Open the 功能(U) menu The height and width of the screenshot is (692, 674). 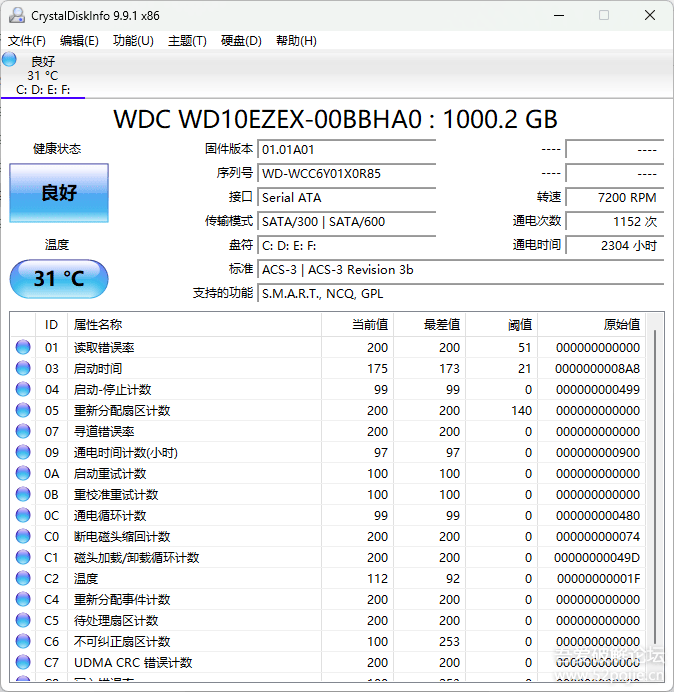coord(133,41)
